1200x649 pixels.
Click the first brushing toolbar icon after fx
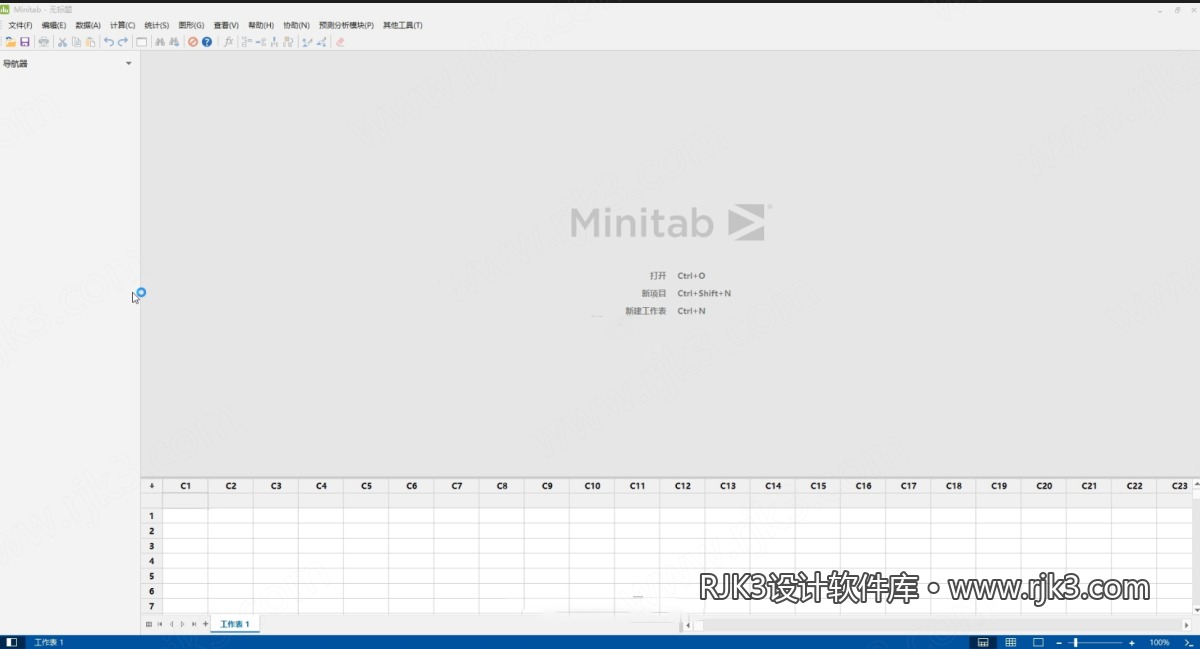[x=246, y=42]
